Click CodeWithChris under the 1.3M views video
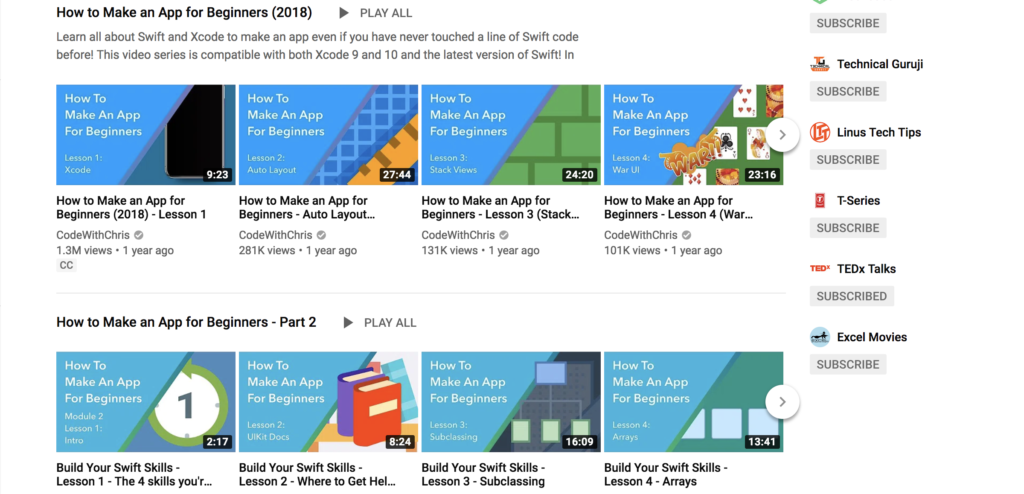Viewport: 1024px width, 494px height. [93, 235]
